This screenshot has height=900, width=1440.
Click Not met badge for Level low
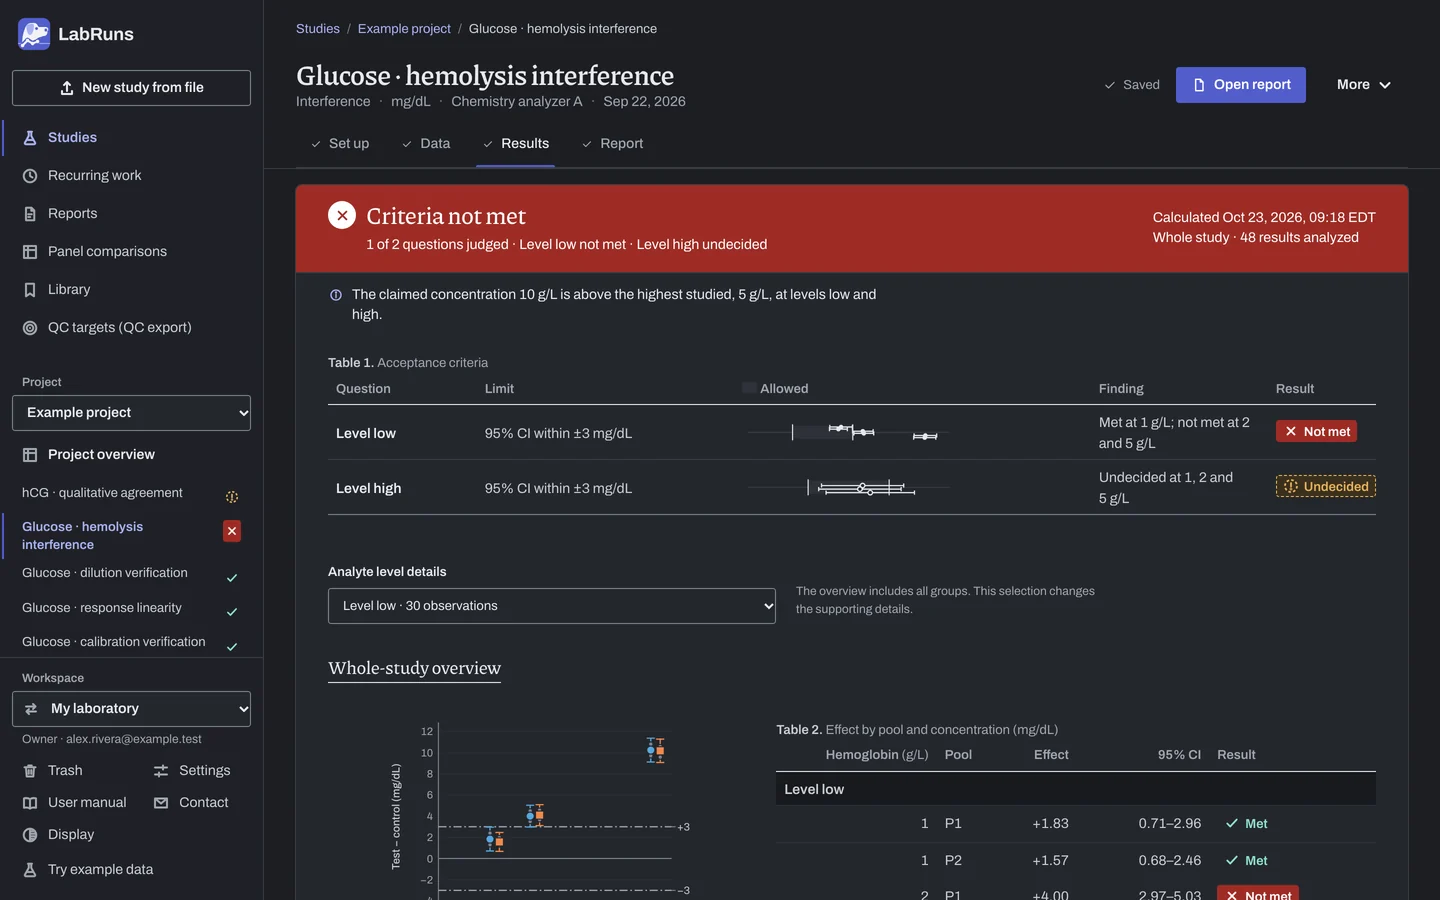click(x=1316, y=432)
